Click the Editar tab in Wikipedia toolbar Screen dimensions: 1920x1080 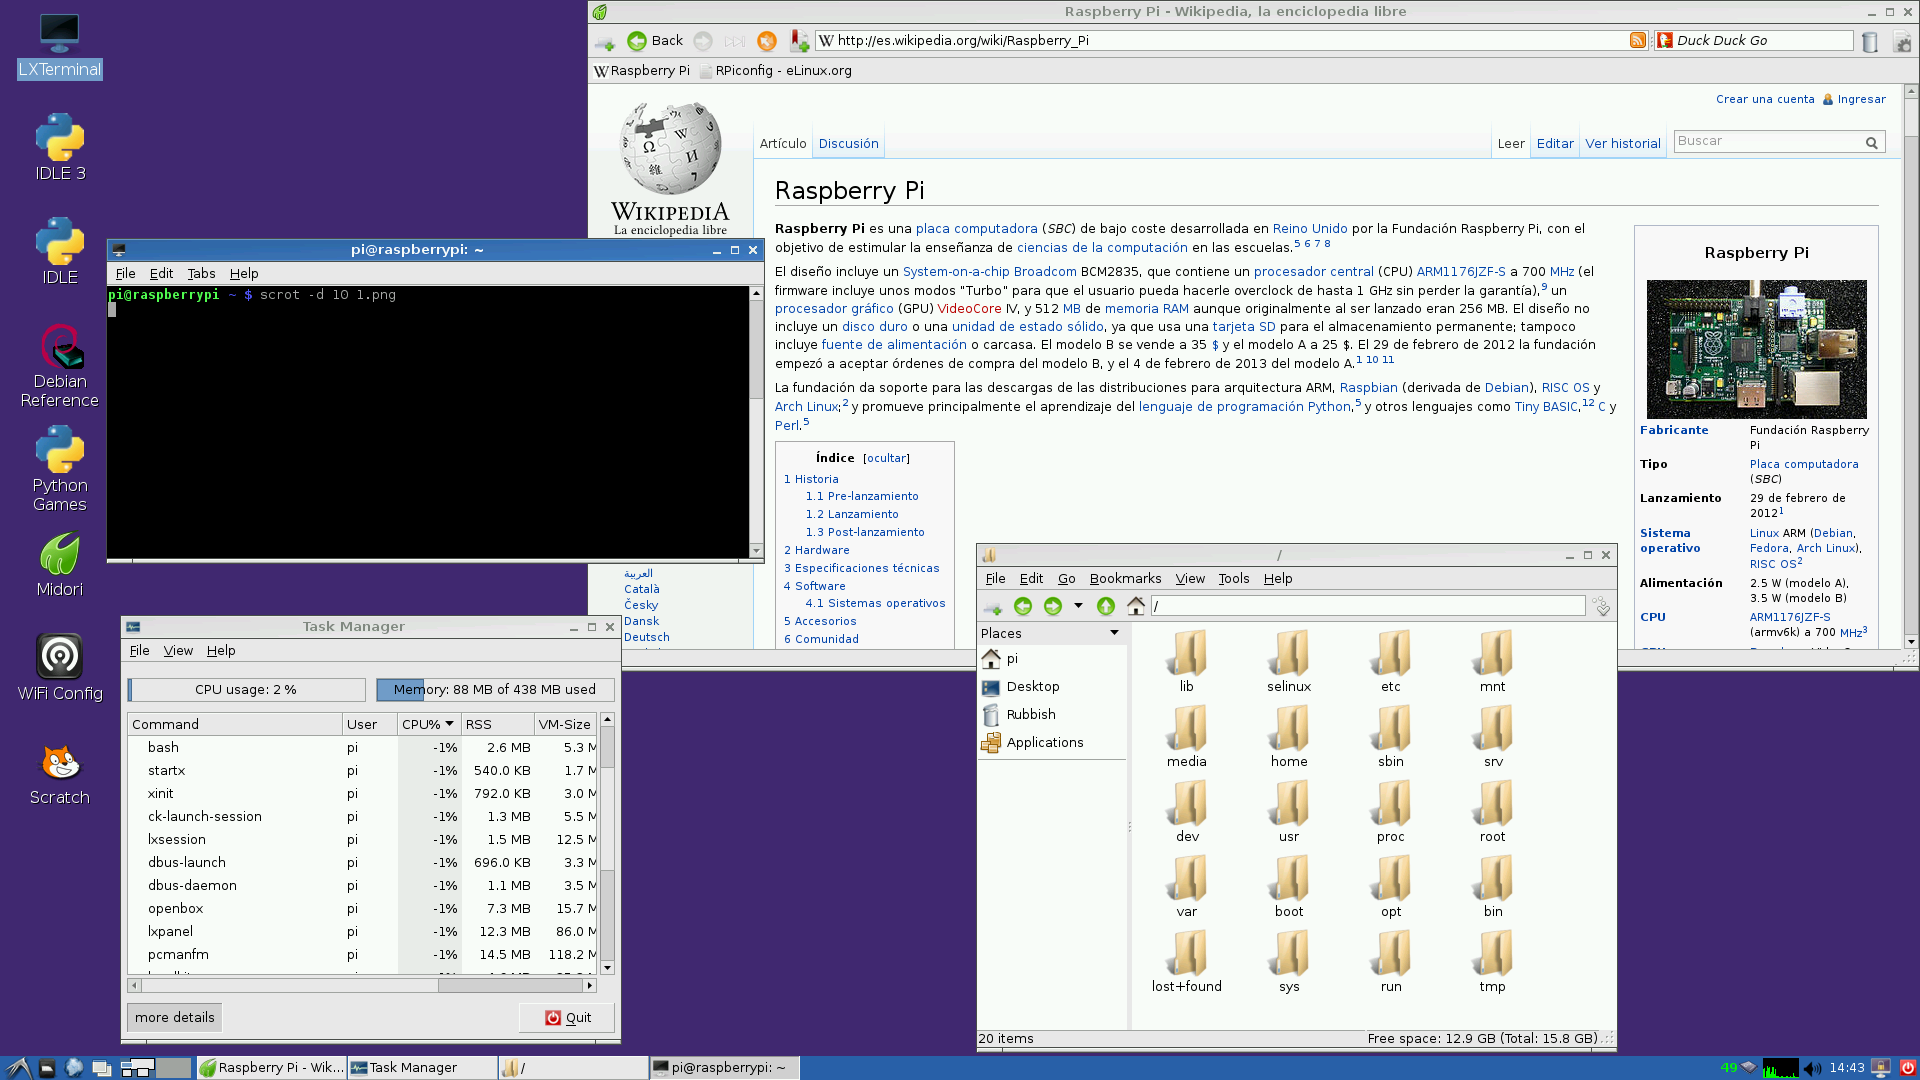(x=1555, y=142)
